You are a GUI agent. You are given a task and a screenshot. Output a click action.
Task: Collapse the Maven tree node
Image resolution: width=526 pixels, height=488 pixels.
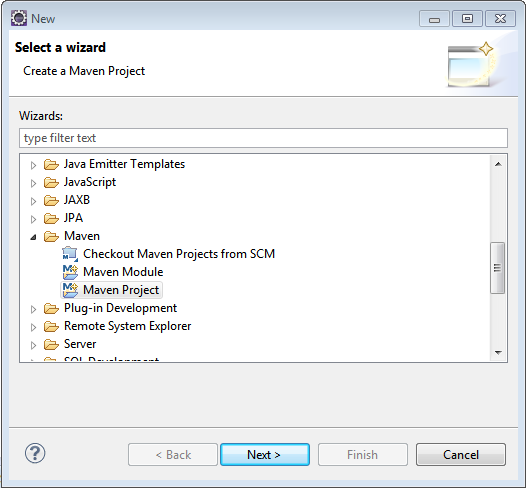click(x=33, y=237)
